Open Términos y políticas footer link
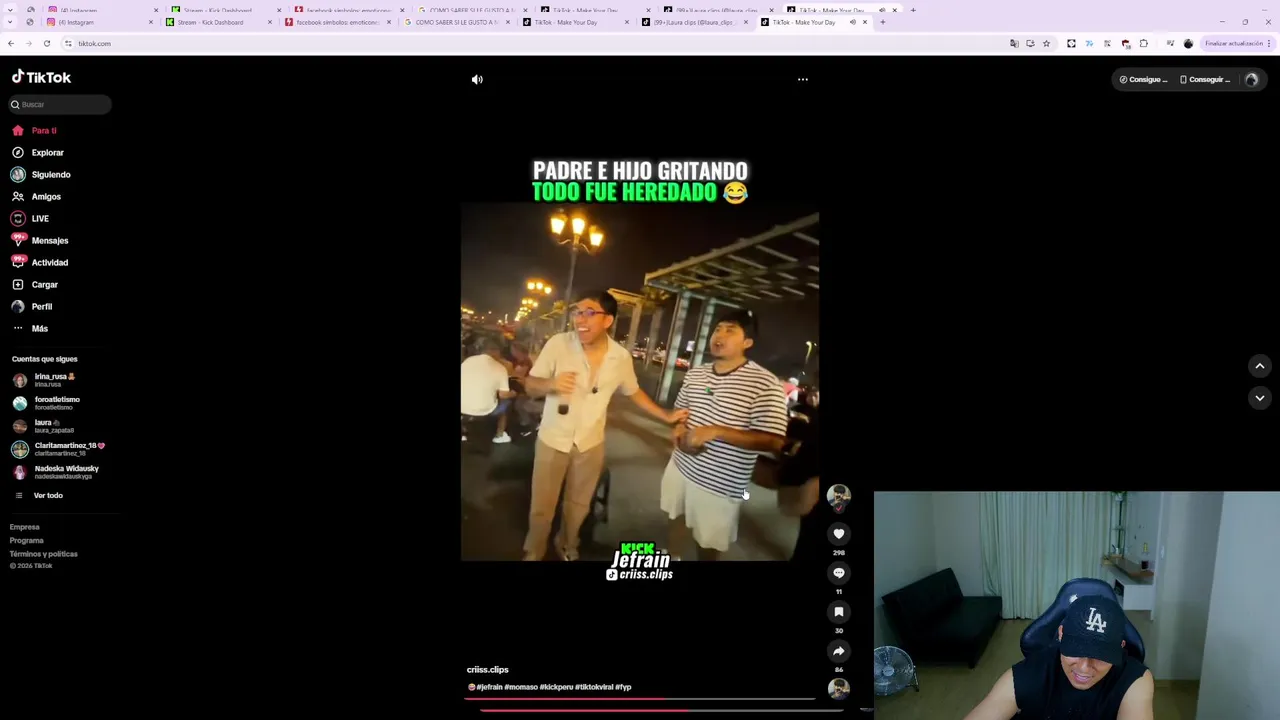 click(44, 554)
